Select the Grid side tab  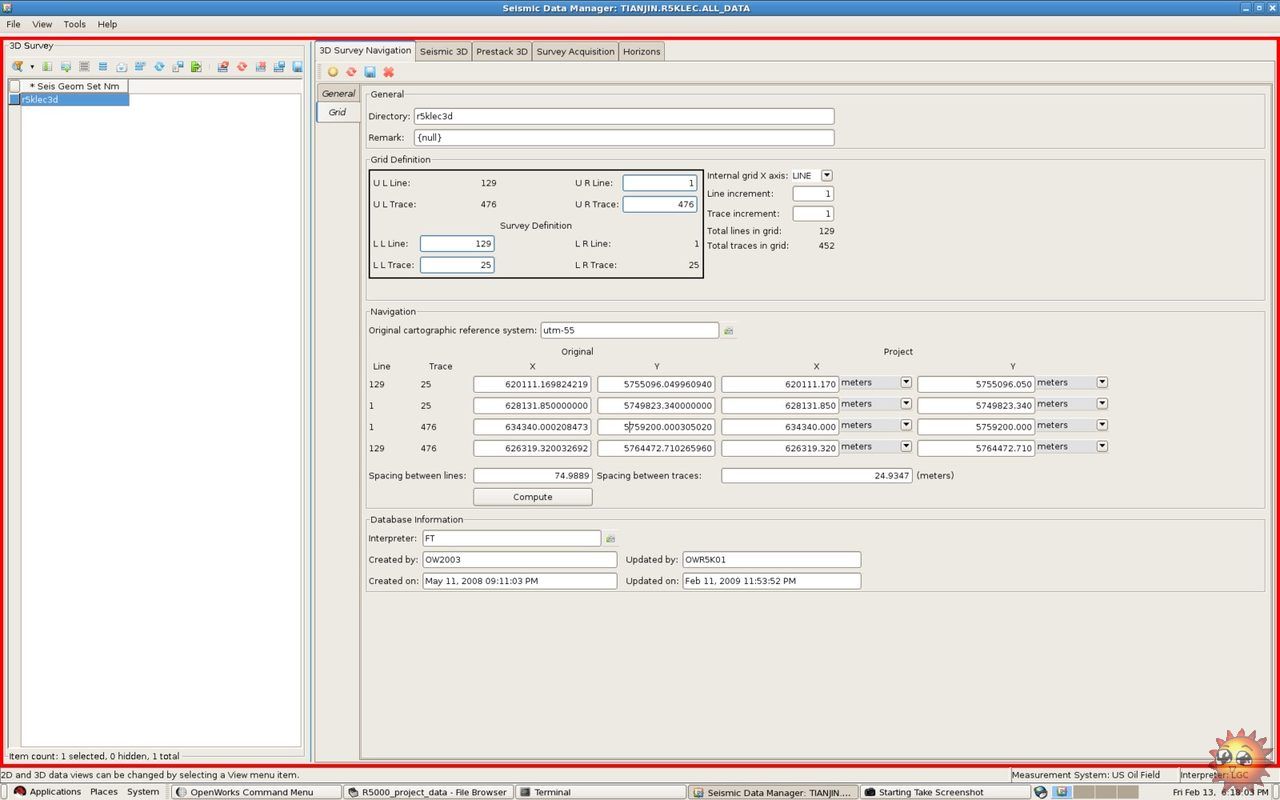[338, 112]
